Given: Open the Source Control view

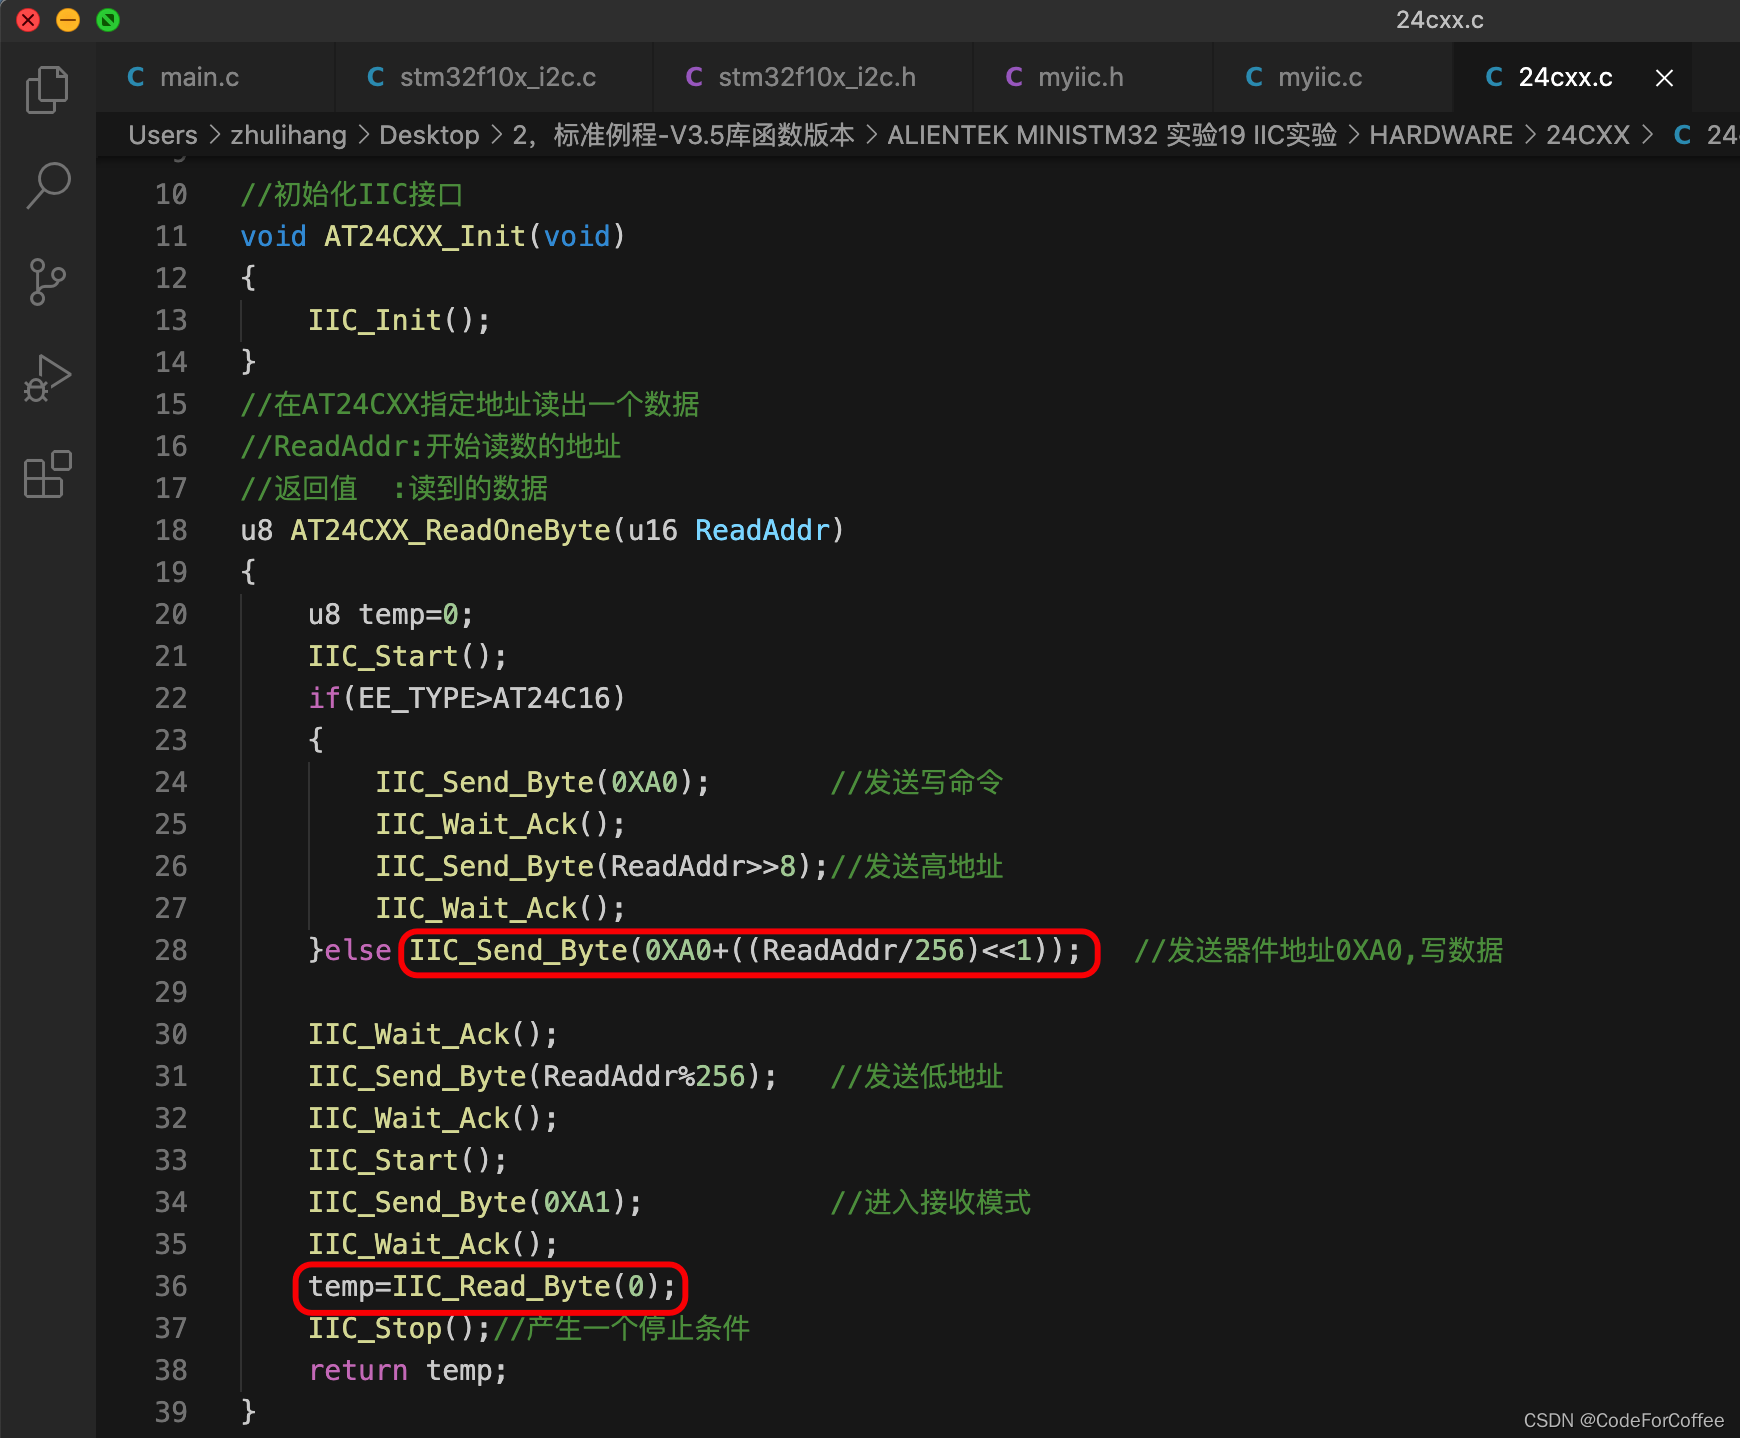Looking at the screenshot, I should [x=47, y=282].
